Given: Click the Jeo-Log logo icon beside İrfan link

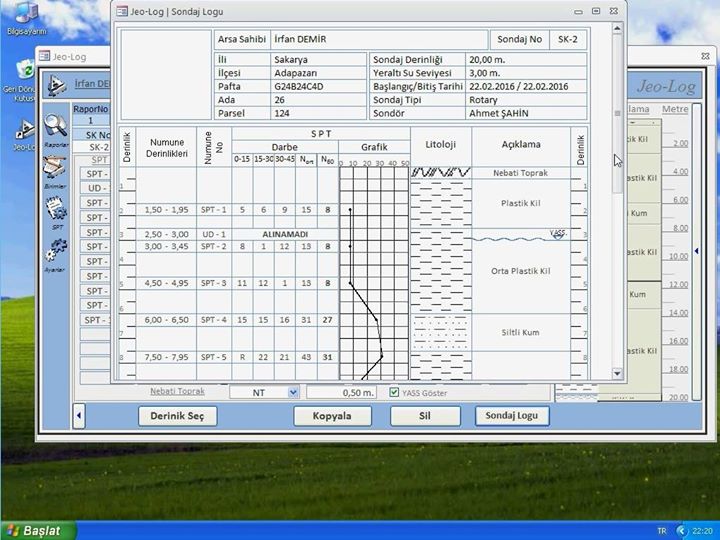Looking at the screenshot, I should [57, 85].
